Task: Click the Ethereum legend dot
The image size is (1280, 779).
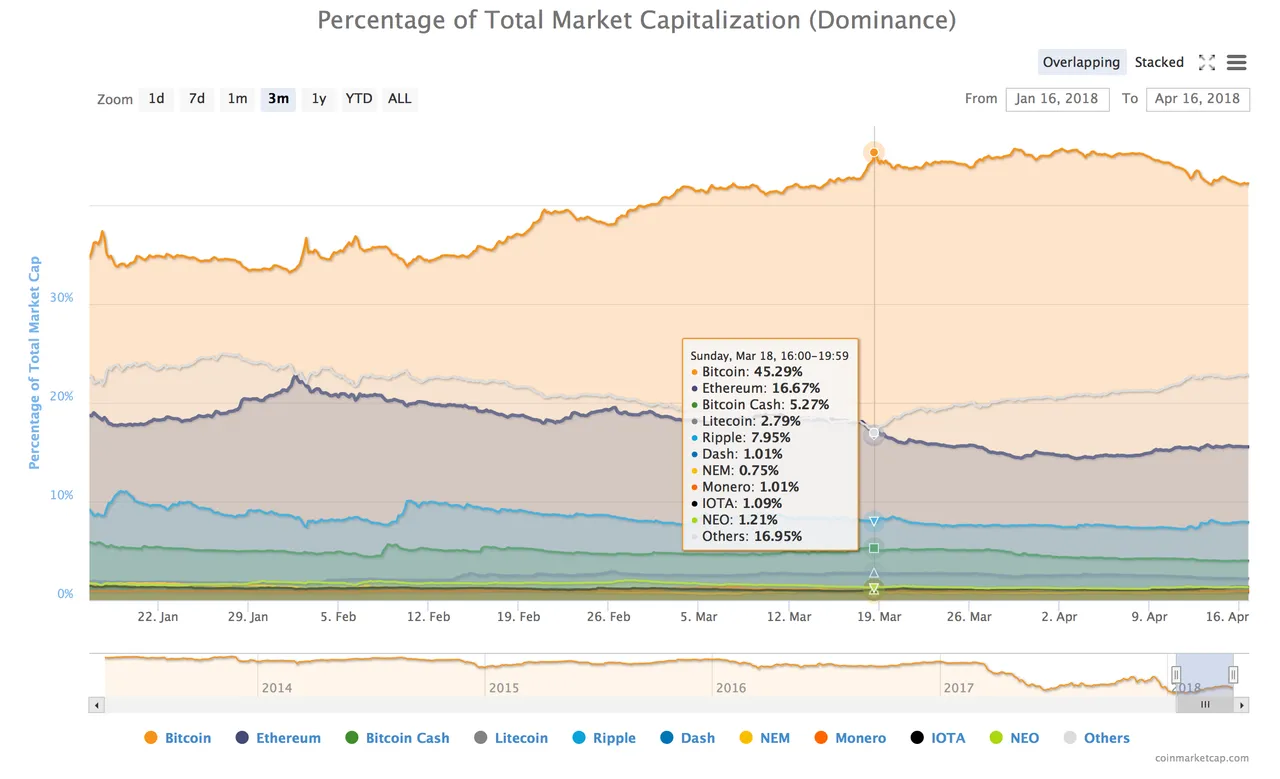Action: tap(242, 738)
